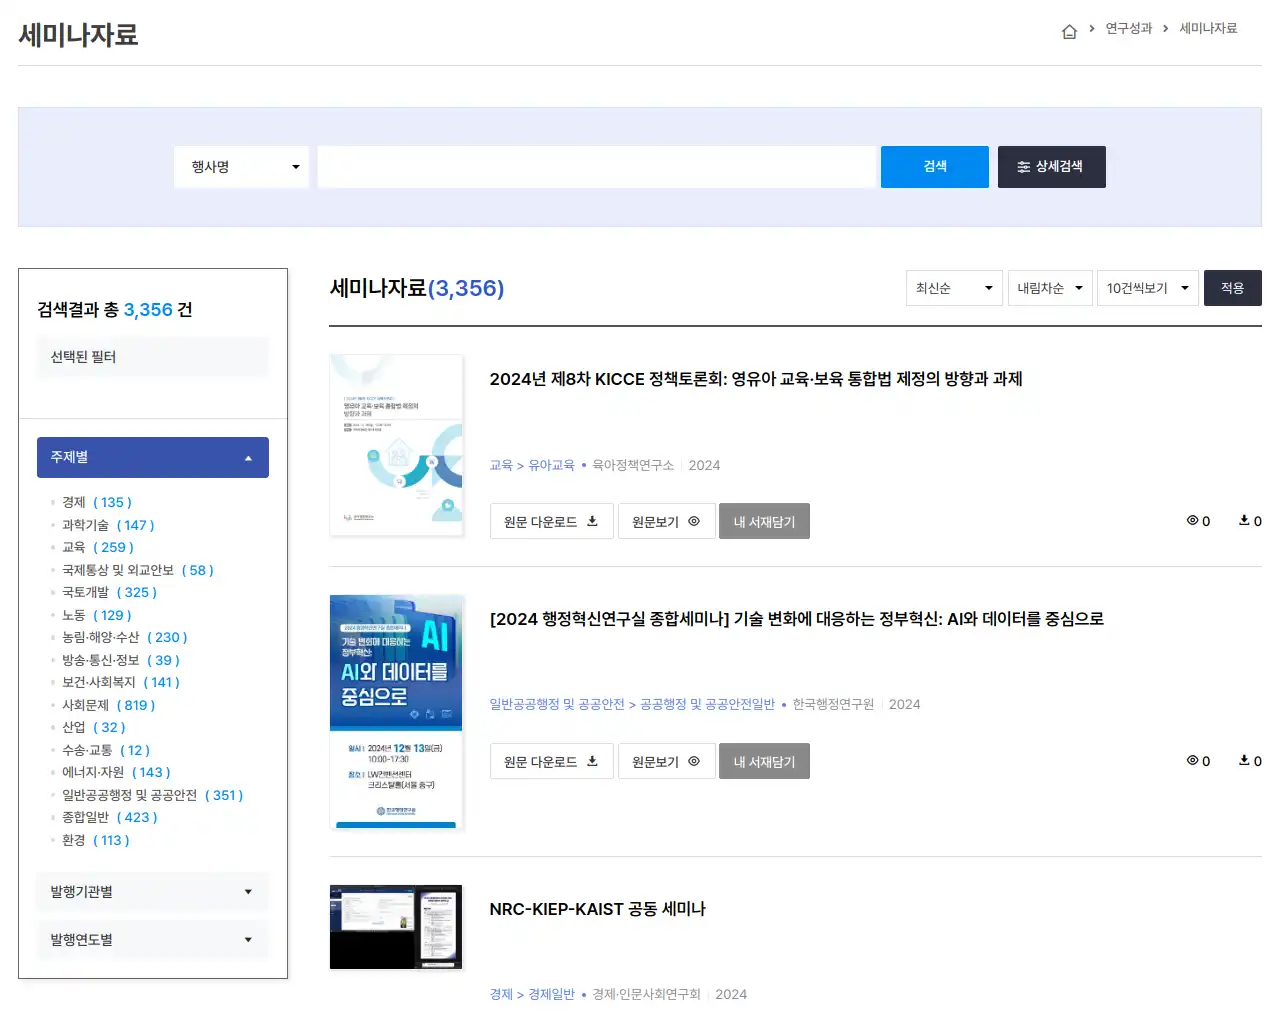Click the download arrow icon on second result's 원문 다운로드
Screen dimensions: 1280x1024
click(x=593, y=760)
